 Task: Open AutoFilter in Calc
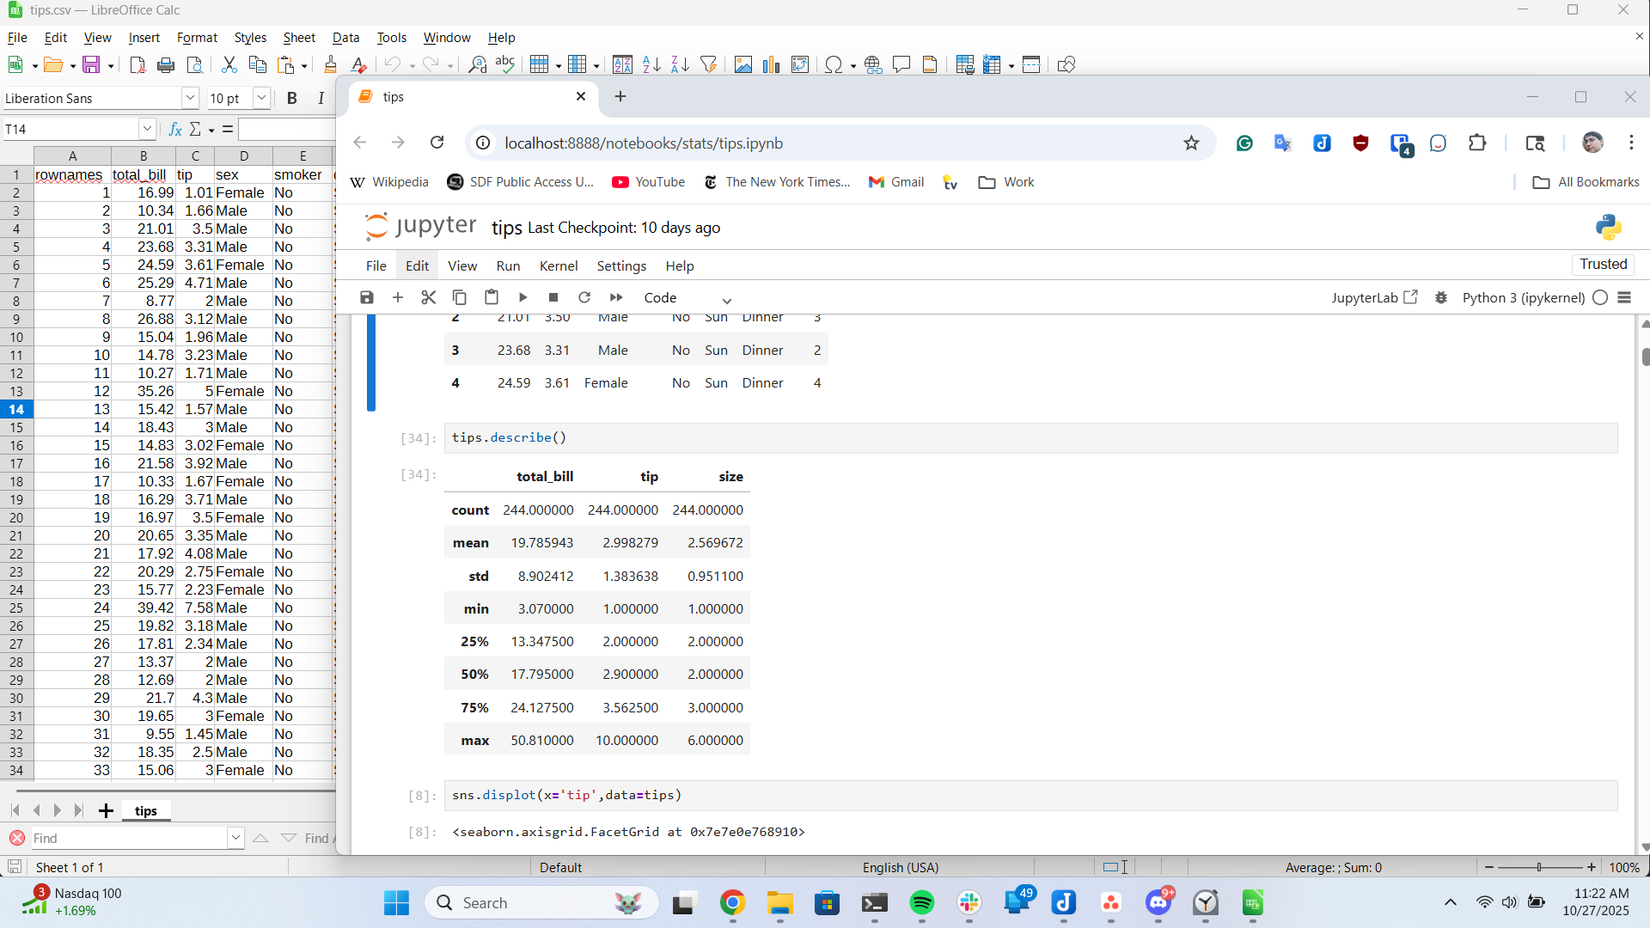pos(709,64)
